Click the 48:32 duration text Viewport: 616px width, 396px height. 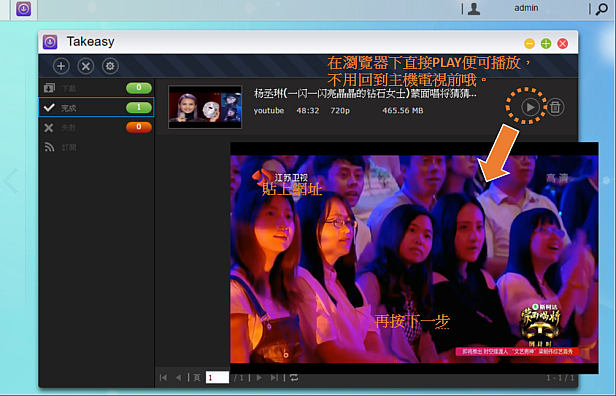308,111
